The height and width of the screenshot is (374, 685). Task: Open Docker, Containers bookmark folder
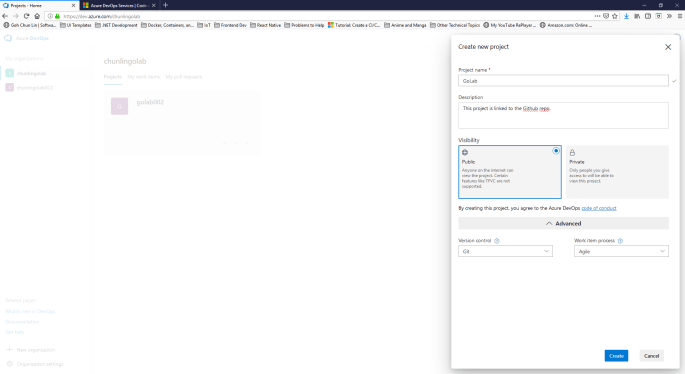[167, 25]
